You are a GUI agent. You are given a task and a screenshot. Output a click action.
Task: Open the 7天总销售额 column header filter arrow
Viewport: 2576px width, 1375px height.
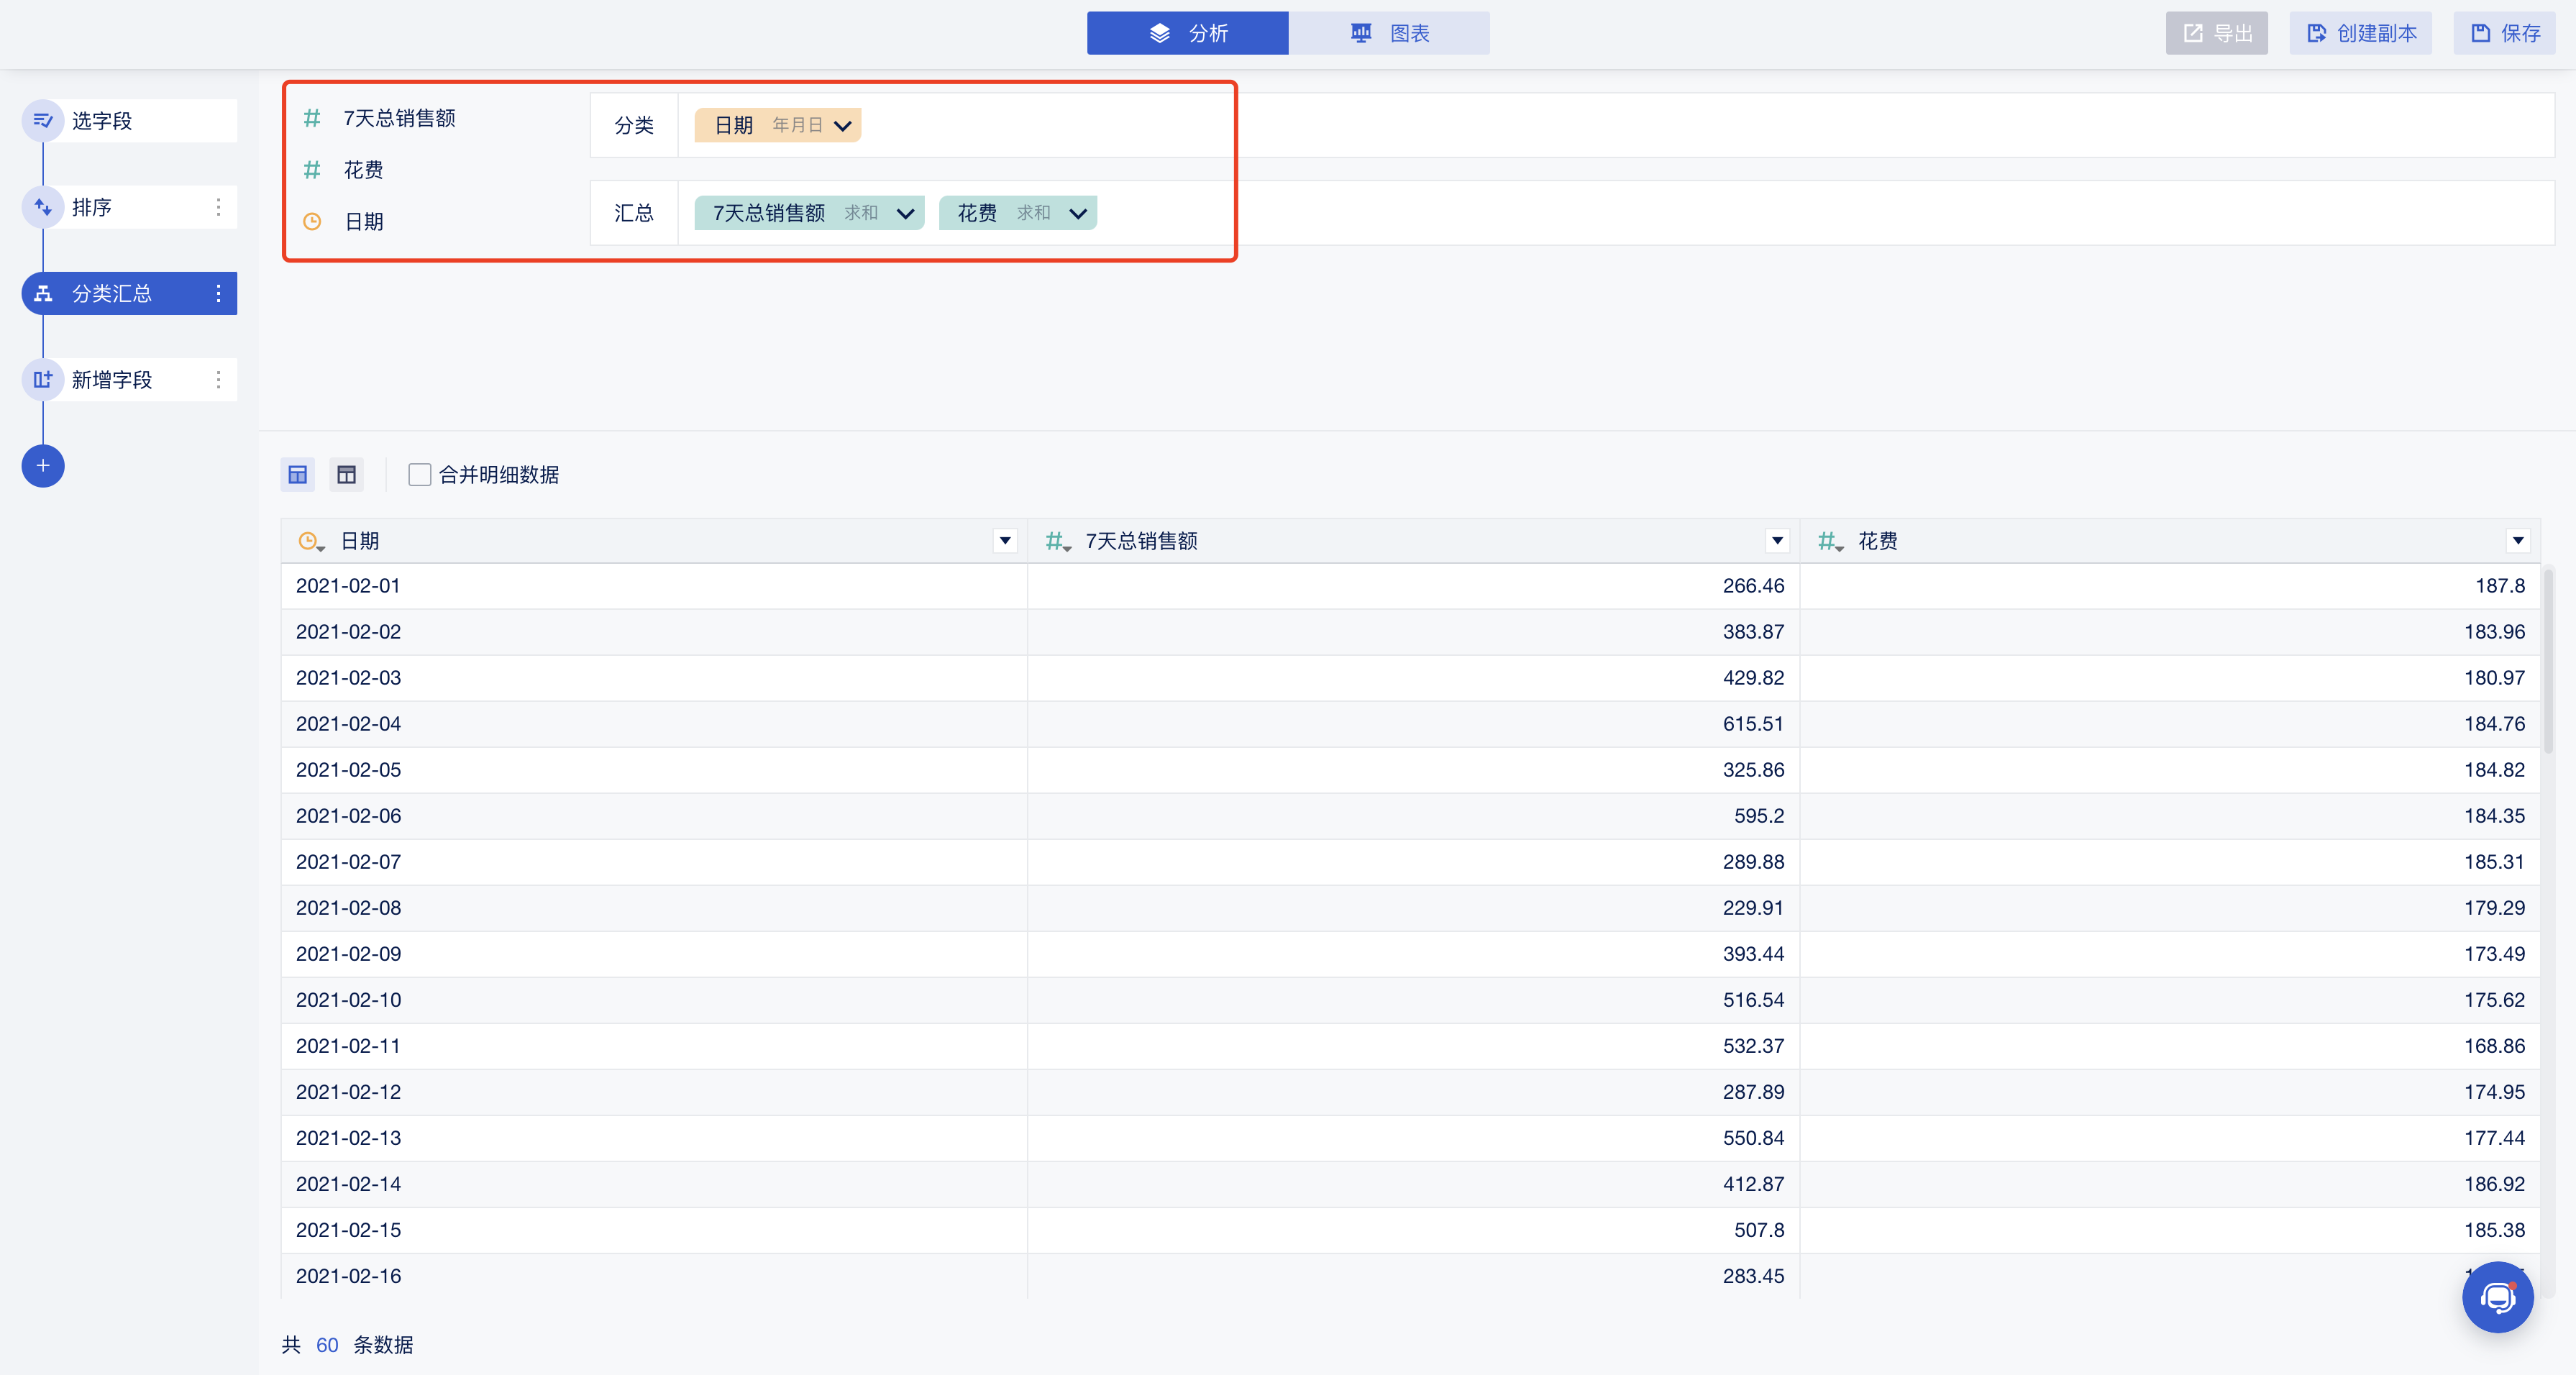tap(1777, 541)
